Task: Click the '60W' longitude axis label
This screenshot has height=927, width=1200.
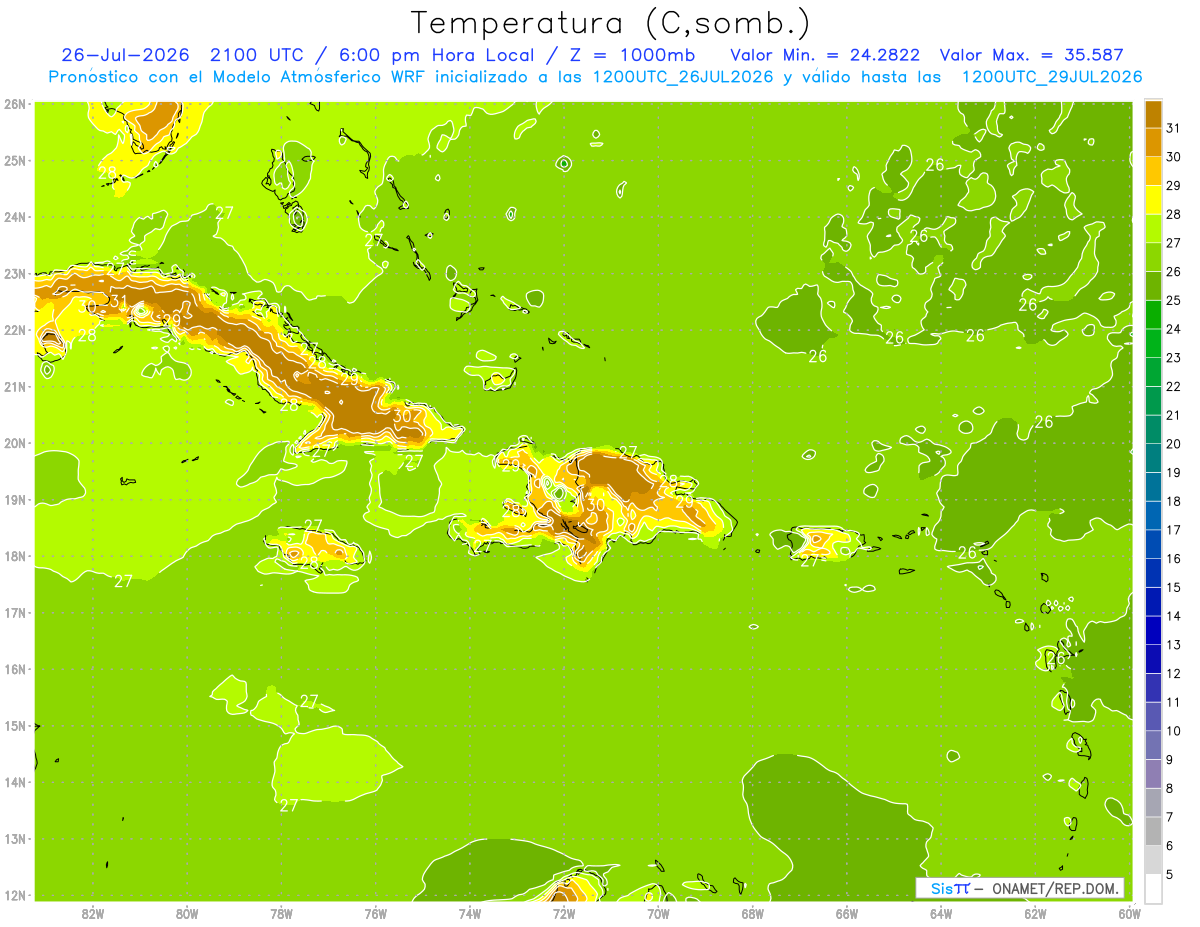Action: 1130,913
